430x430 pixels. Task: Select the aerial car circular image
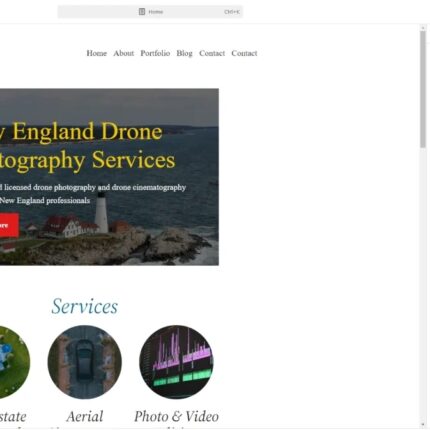[85, 362]
